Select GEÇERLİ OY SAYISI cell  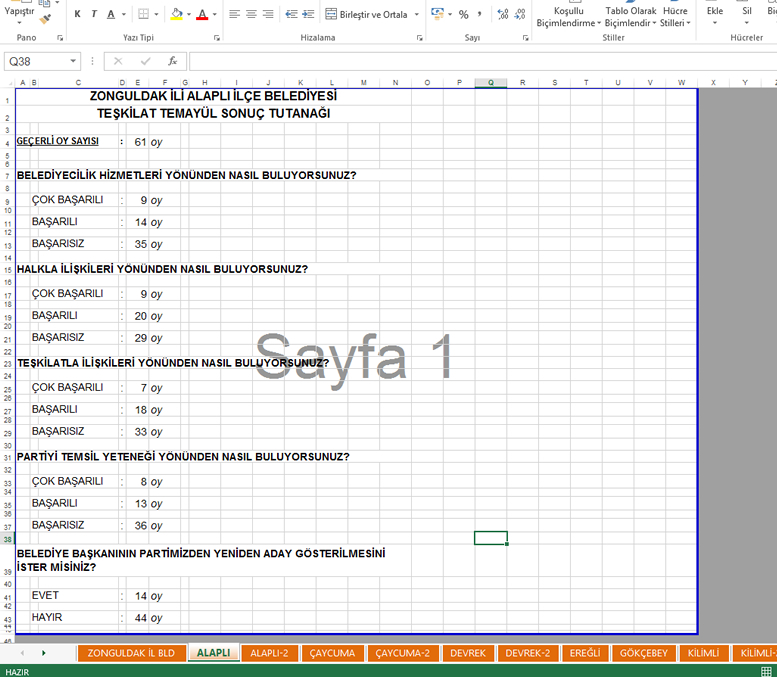coord(57,141)
